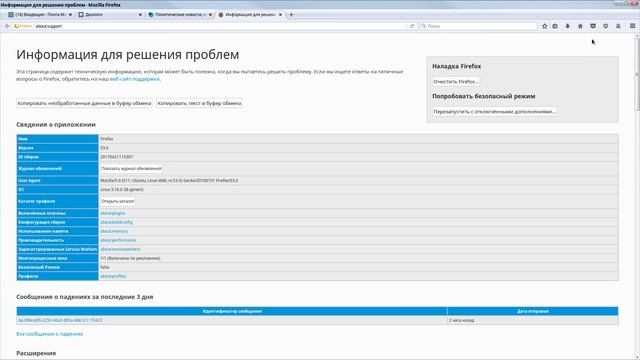Click the User Agent string value
Image resolution: width=640 pixels, height=360 pixels.
(169, 180)
